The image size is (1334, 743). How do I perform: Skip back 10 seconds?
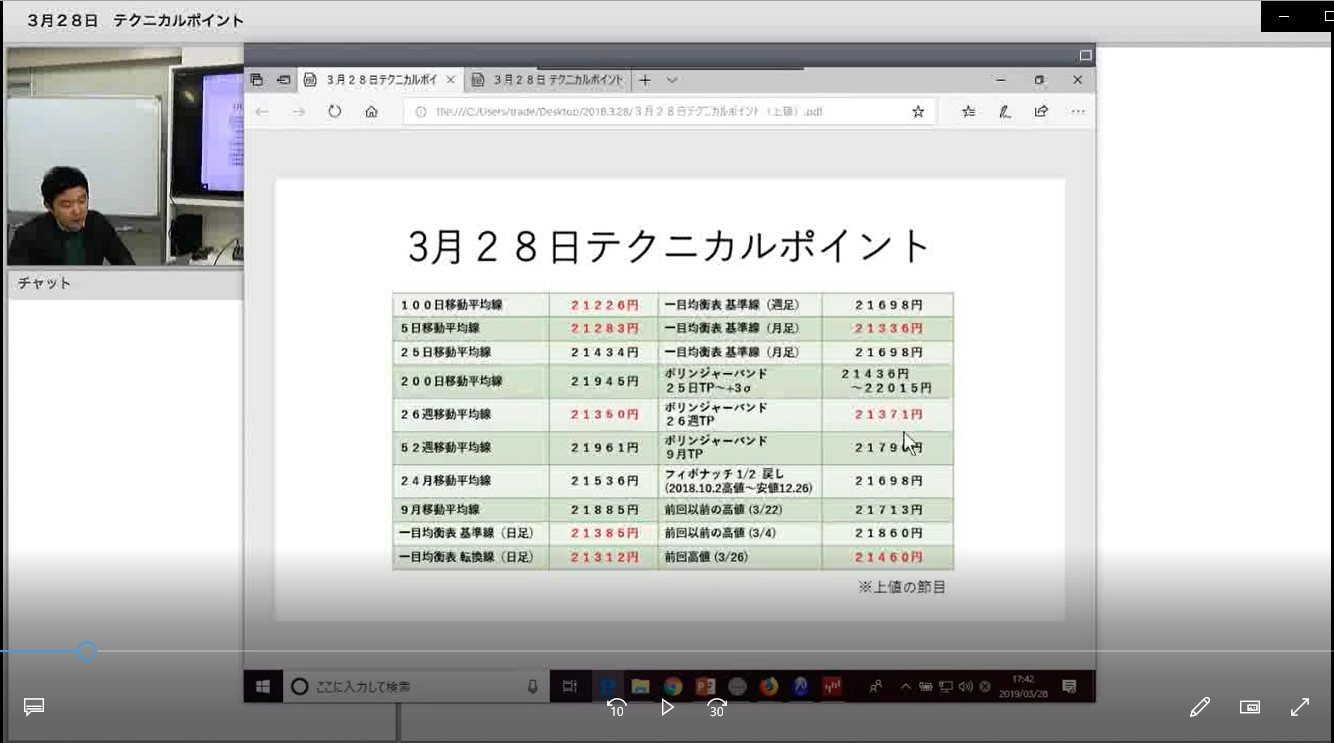616,708
